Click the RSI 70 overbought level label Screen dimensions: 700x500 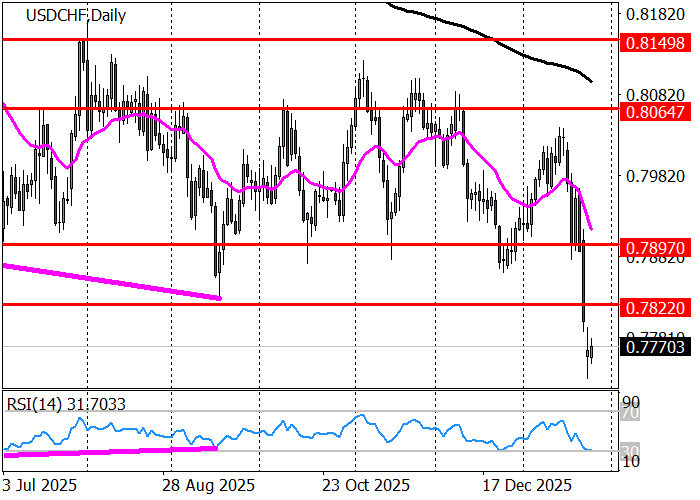pyautogui.click(x=632, y=411)
